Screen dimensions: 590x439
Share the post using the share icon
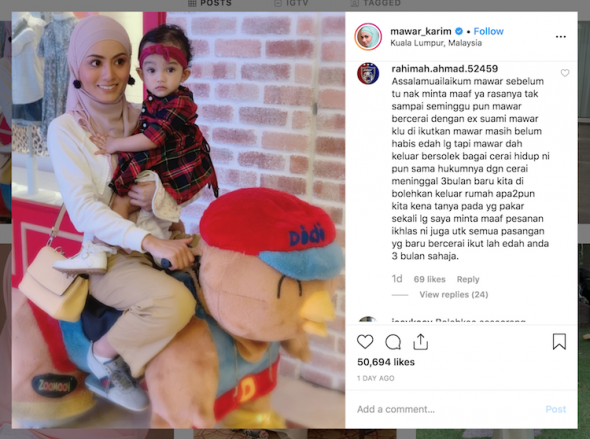pos(420,342)
